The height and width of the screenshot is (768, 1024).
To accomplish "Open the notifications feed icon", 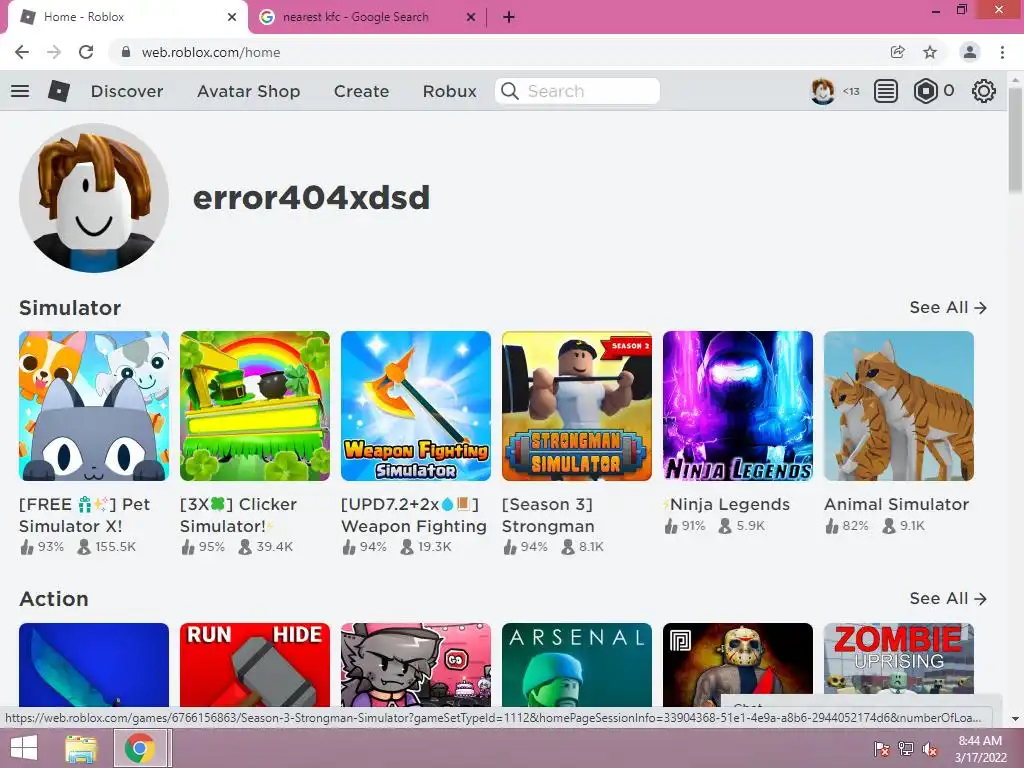I will [886, 91].
